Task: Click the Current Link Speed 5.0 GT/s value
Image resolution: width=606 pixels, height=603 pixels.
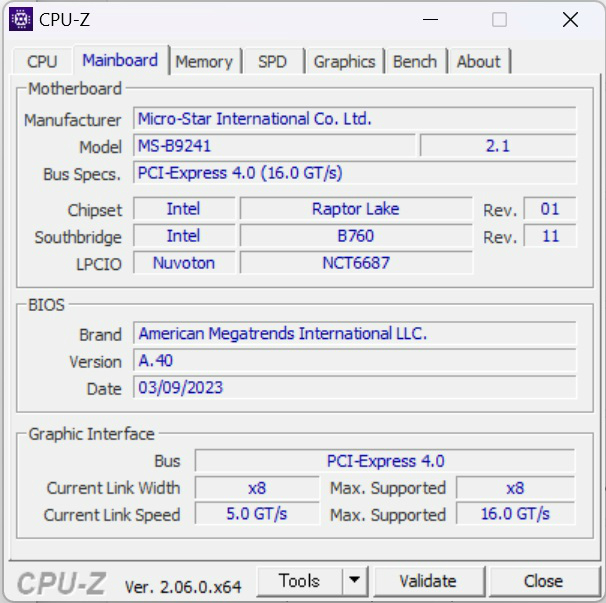Action: coord(257,514)
